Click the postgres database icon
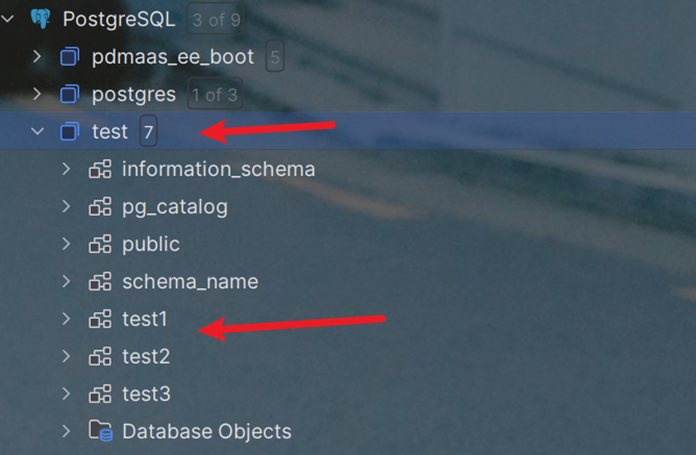Image resolution: width=696 pixels, height=455 pixels. click(x=69, y=95)
